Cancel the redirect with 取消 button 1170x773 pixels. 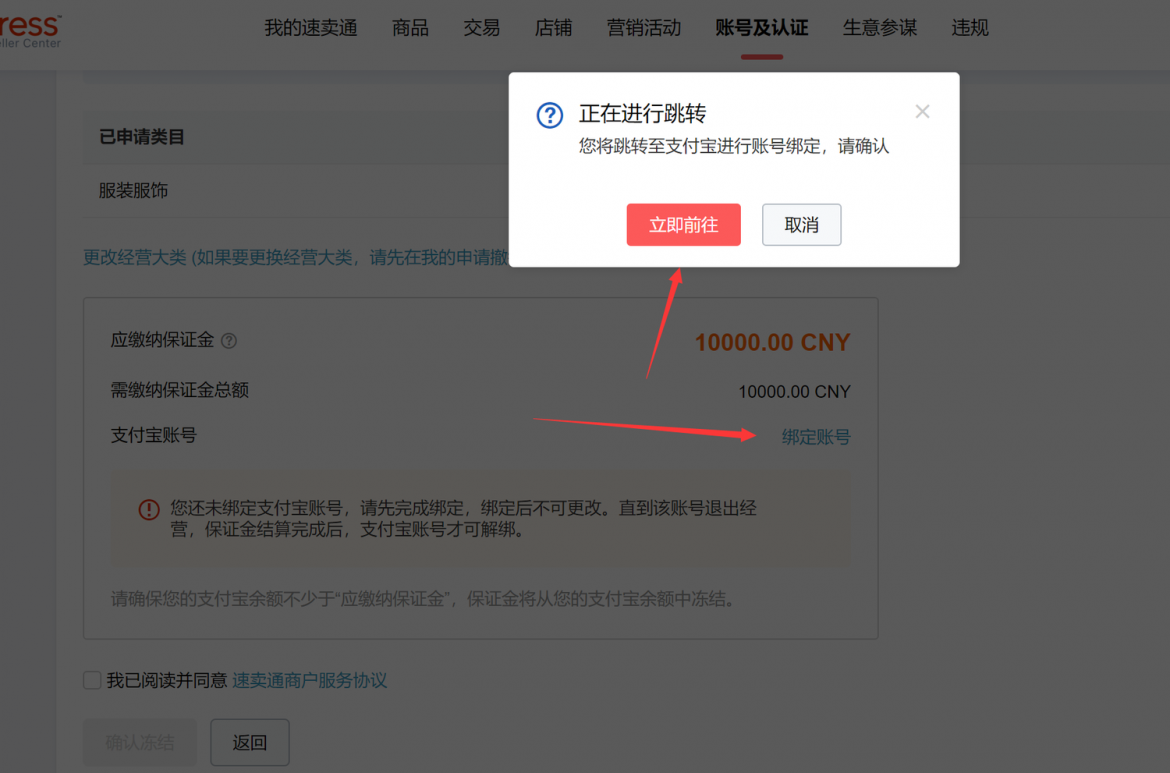(x=801, y=225)
